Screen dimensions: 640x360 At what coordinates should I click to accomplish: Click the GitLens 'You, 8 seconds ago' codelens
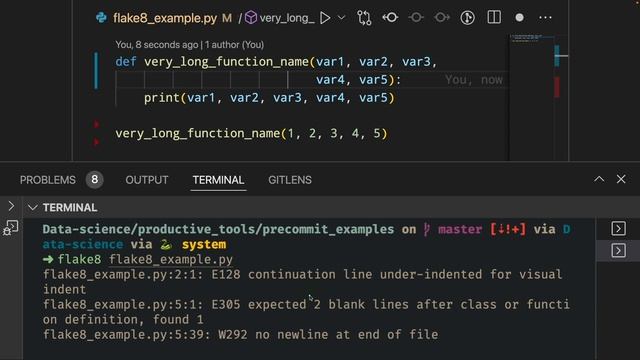pos(189,44)
